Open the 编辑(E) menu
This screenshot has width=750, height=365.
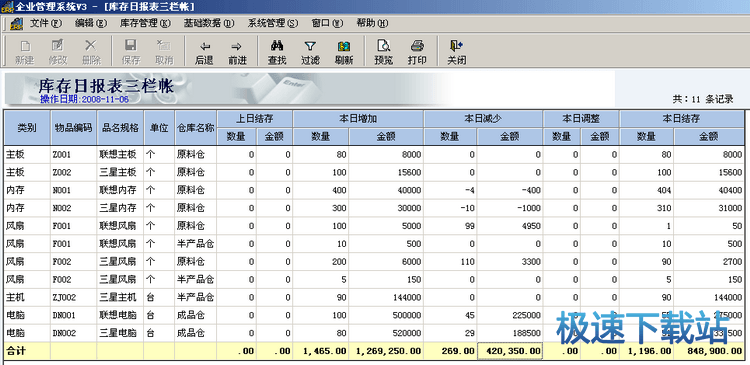[91, 23]
